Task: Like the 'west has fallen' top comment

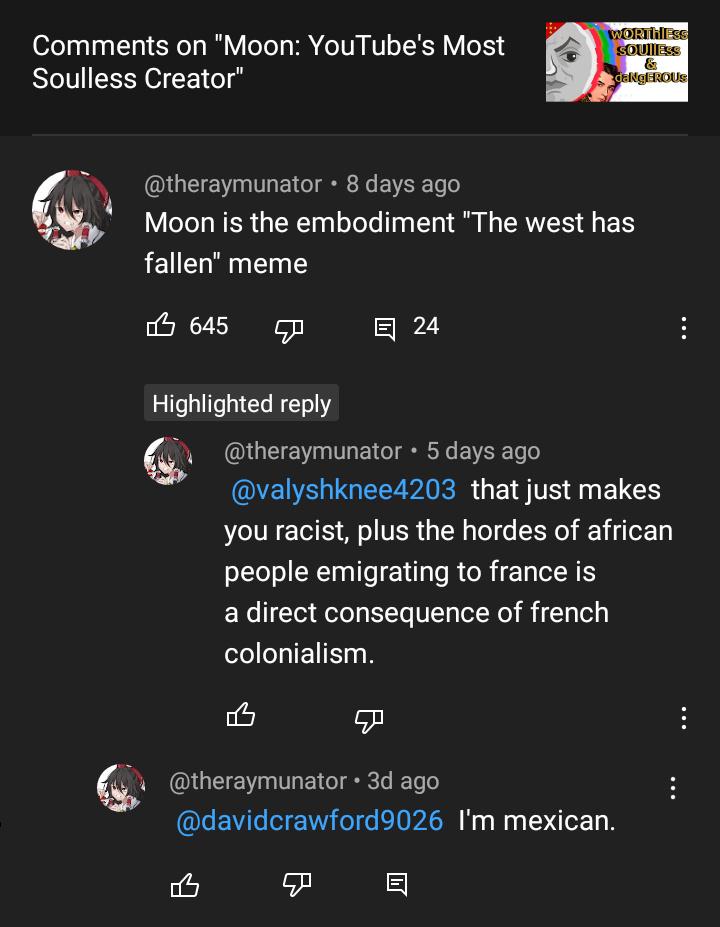Action: coord(161,326)
